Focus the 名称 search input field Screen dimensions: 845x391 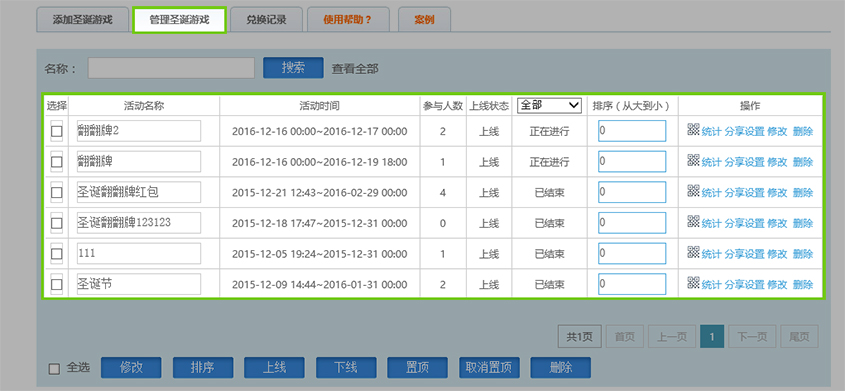click(x=171, y=68)
